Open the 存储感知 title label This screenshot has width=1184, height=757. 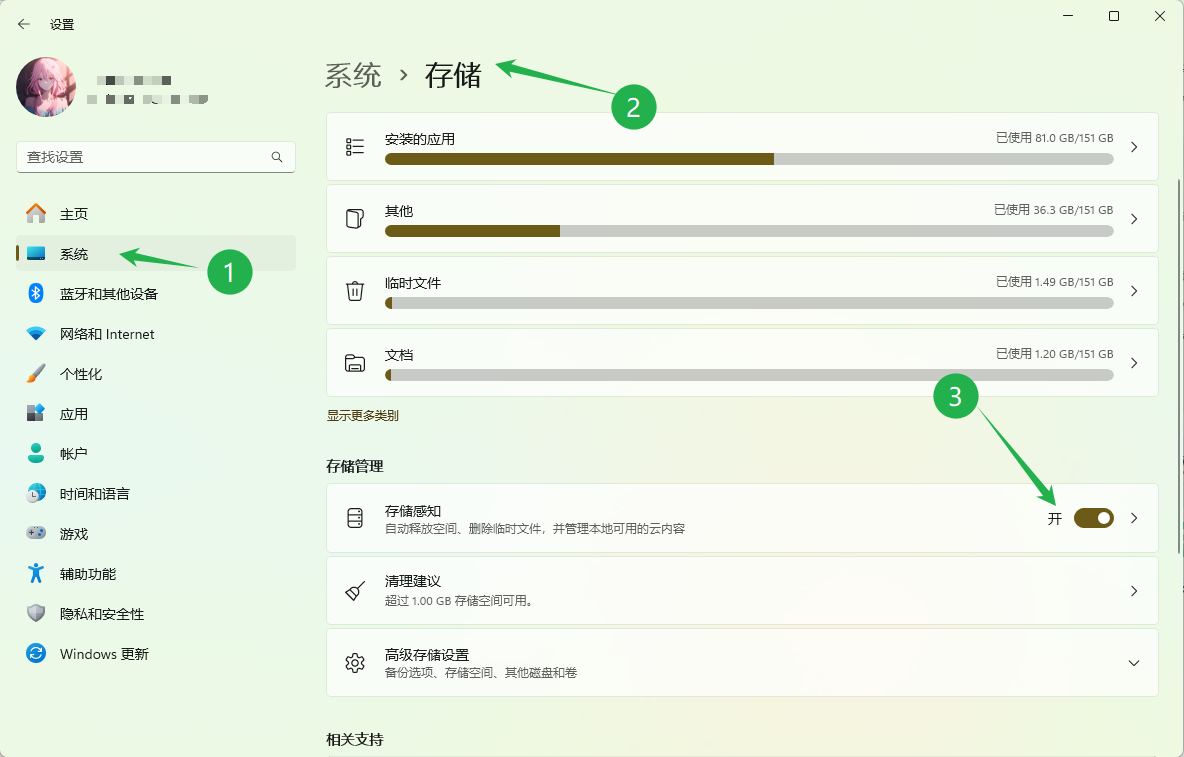coord(412,510)
